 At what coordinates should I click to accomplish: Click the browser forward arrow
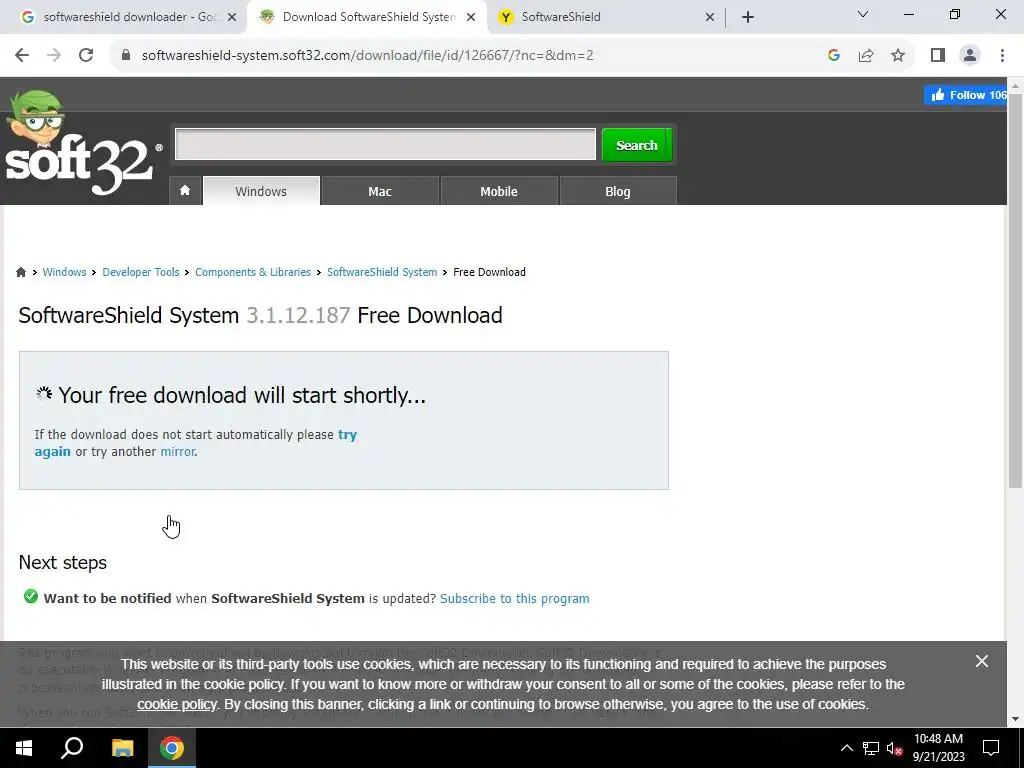(54, 55)
